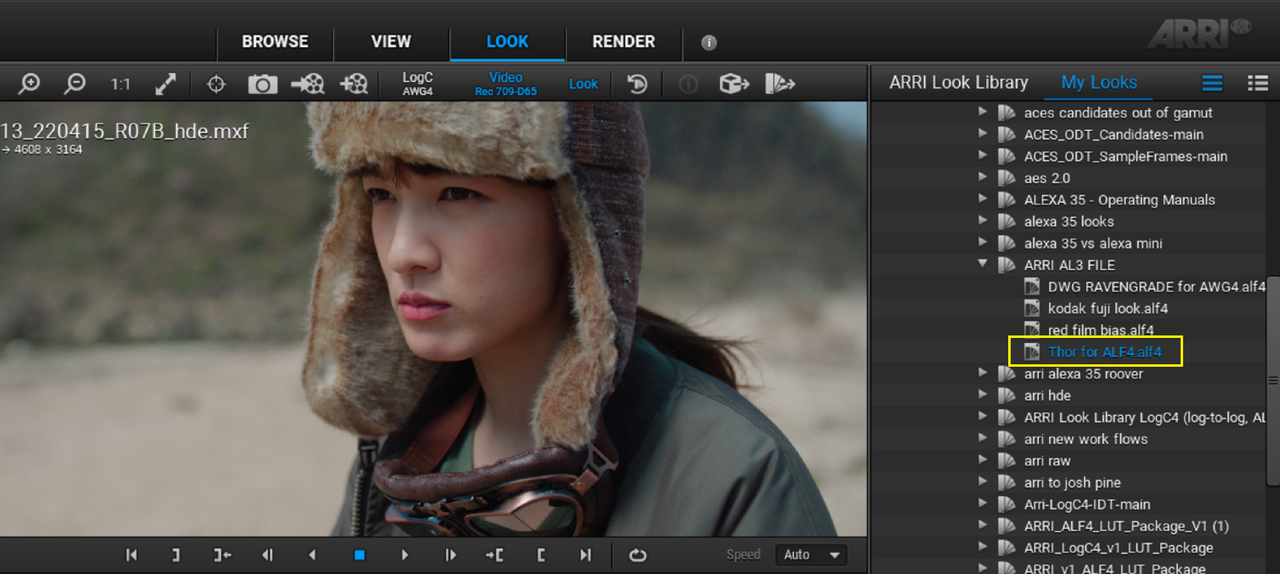Open the Speed dropdown set to Auto
This screenshot has height=574, width=1280.
click(810, 555)
